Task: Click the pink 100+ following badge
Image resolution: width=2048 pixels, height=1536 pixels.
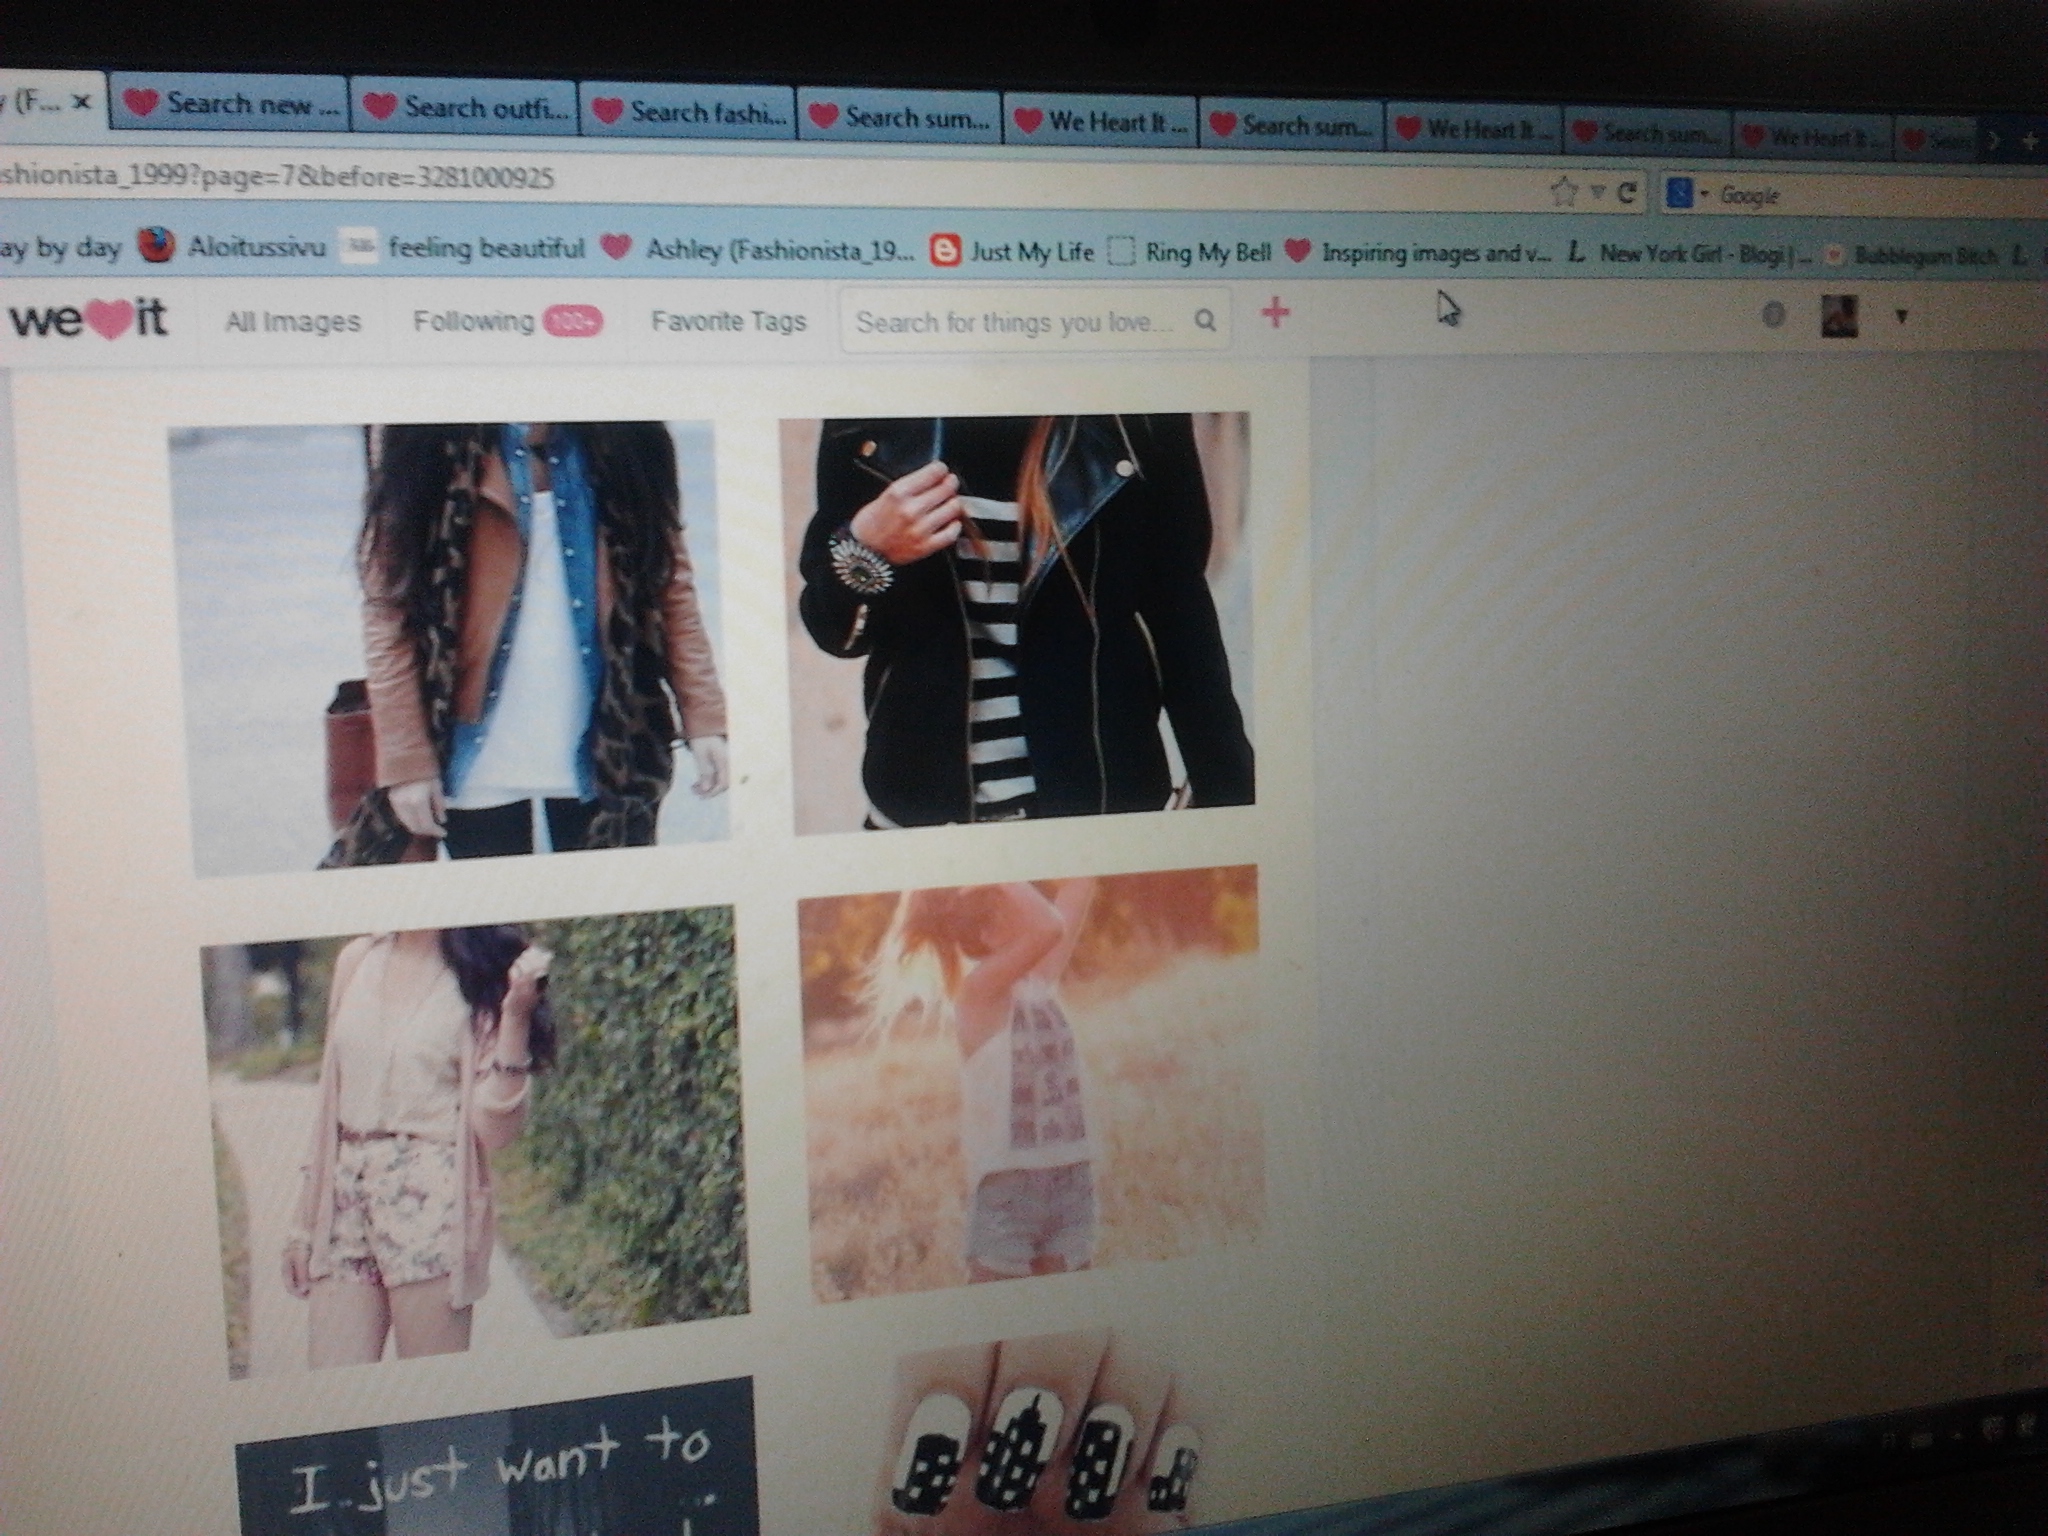Action: [573, 321]
